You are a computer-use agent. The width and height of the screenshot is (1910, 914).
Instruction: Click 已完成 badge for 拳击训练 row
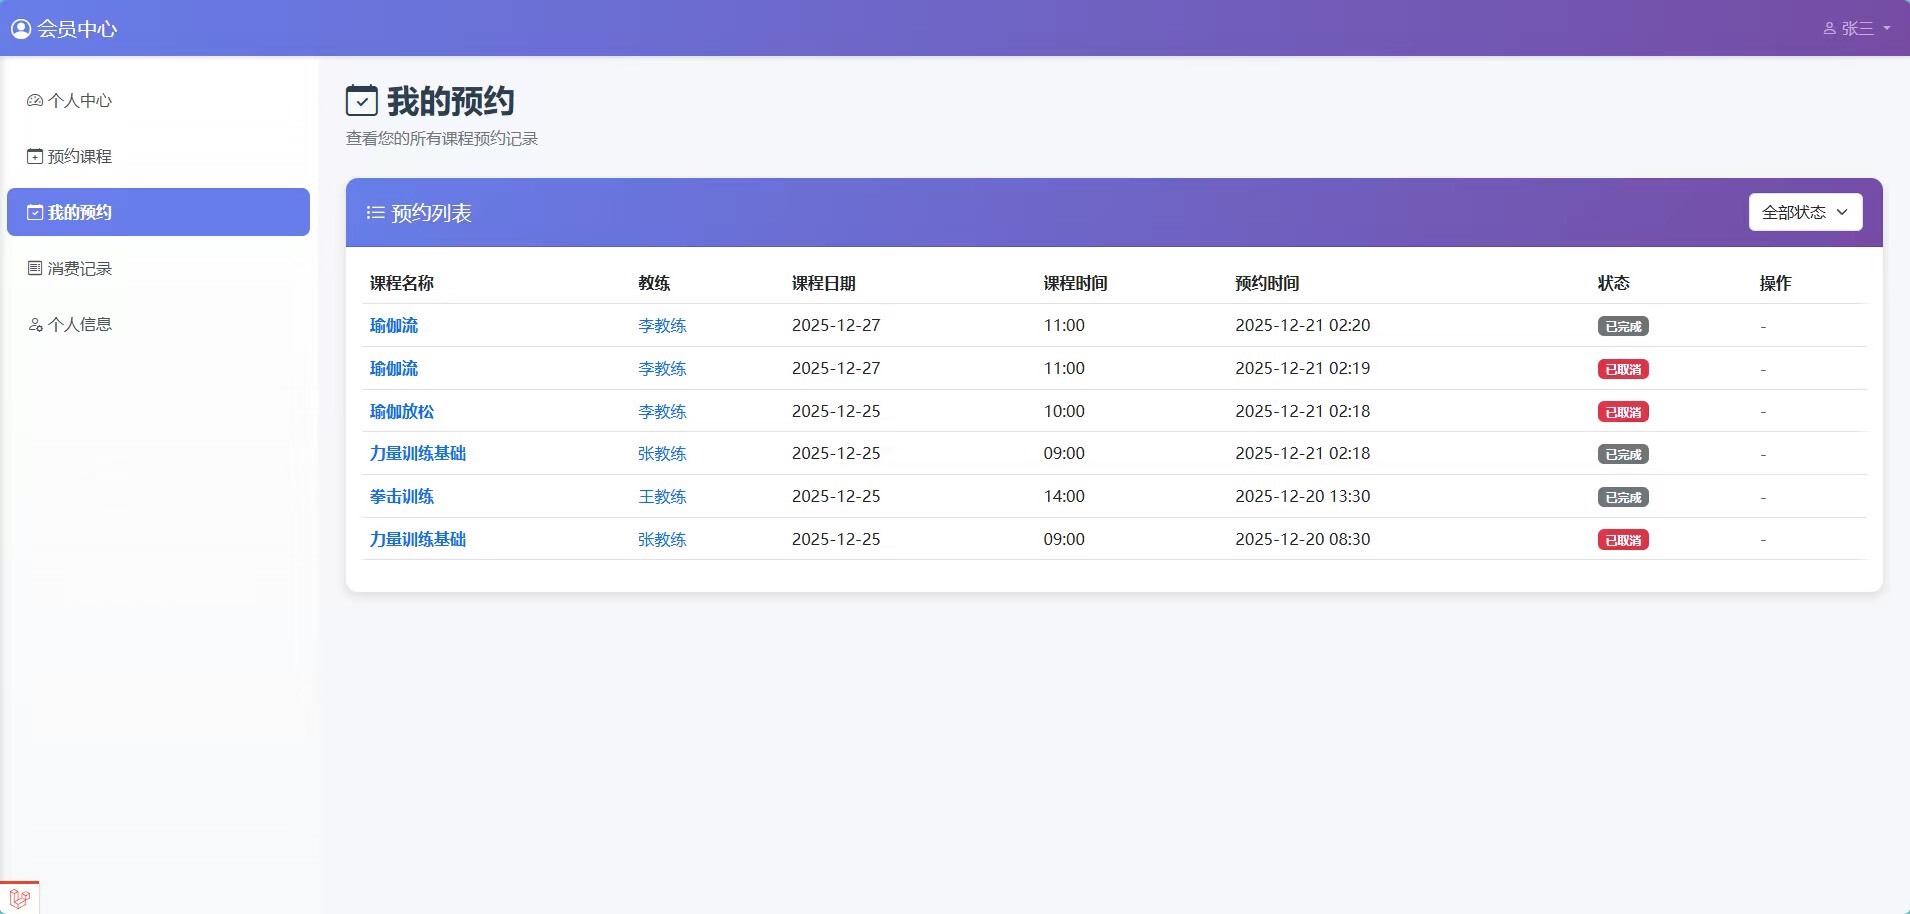click(x=1622, y=498)
